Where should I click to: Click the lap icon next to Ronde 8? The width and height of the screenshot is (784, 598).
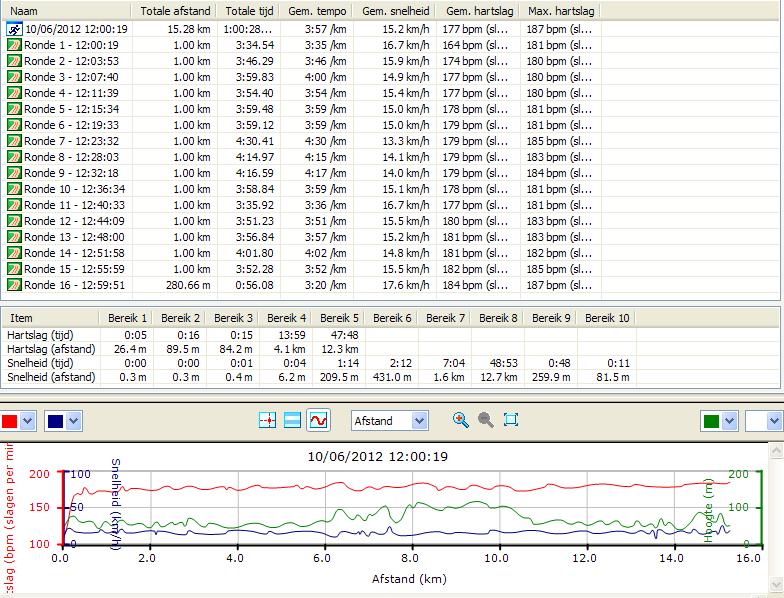click(14, 157)
